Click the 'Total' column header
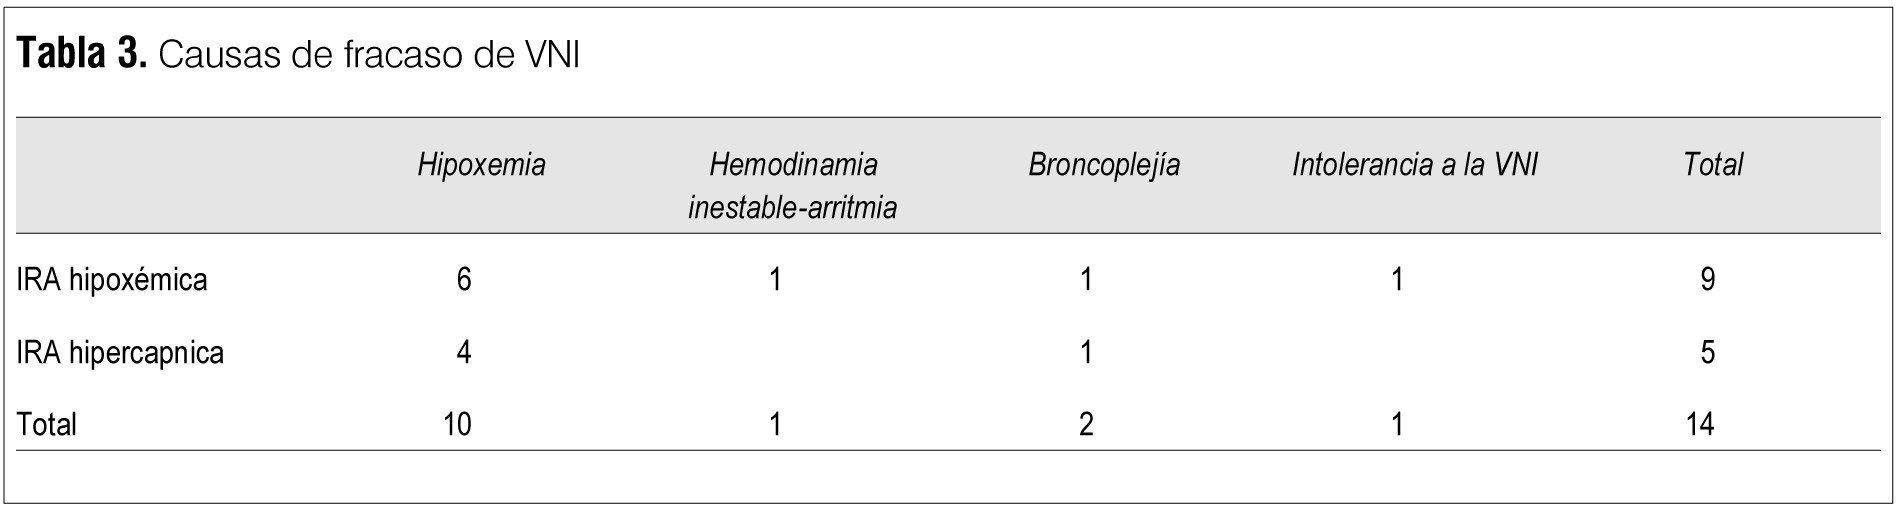The width and height of the screenshot is (1898, 513). click(1713, 165)
